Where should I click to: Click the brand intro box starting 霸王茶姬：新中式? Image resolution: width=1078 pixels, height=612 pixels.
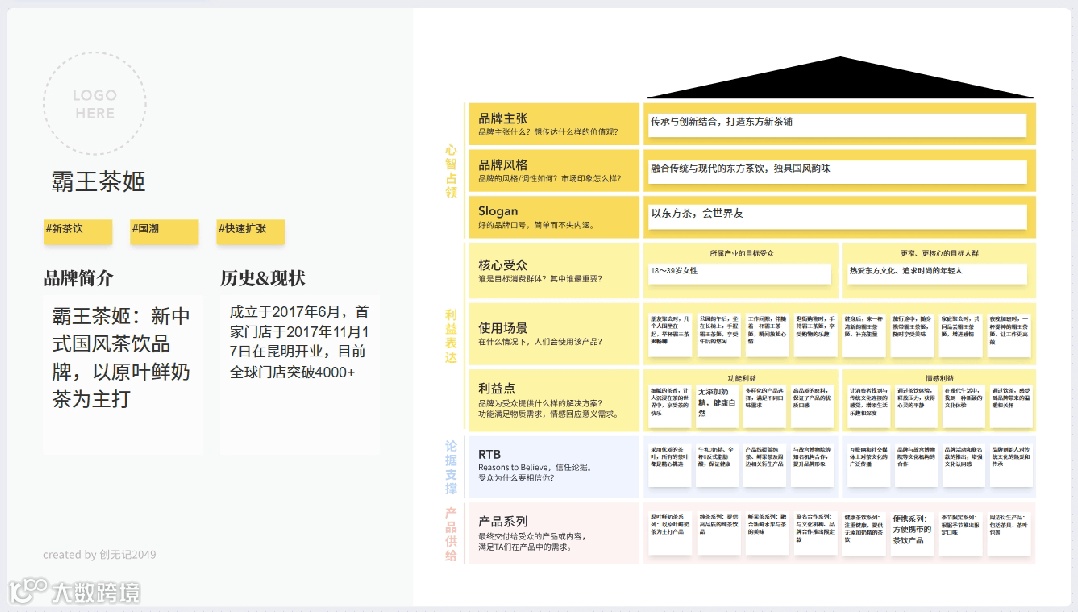click(x=123, y=373)
